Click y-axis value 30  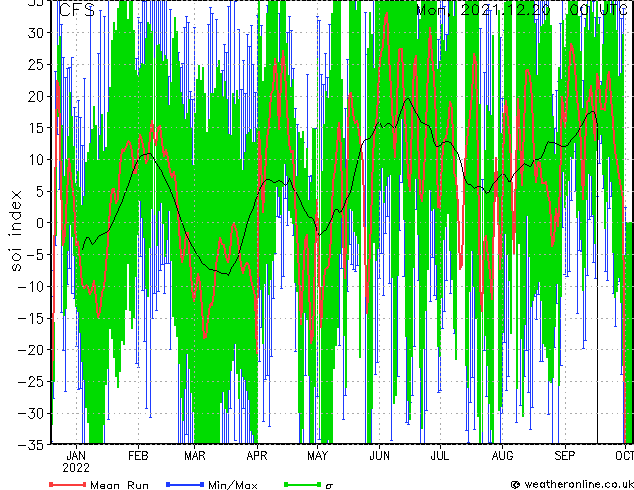tap(36, 33)
